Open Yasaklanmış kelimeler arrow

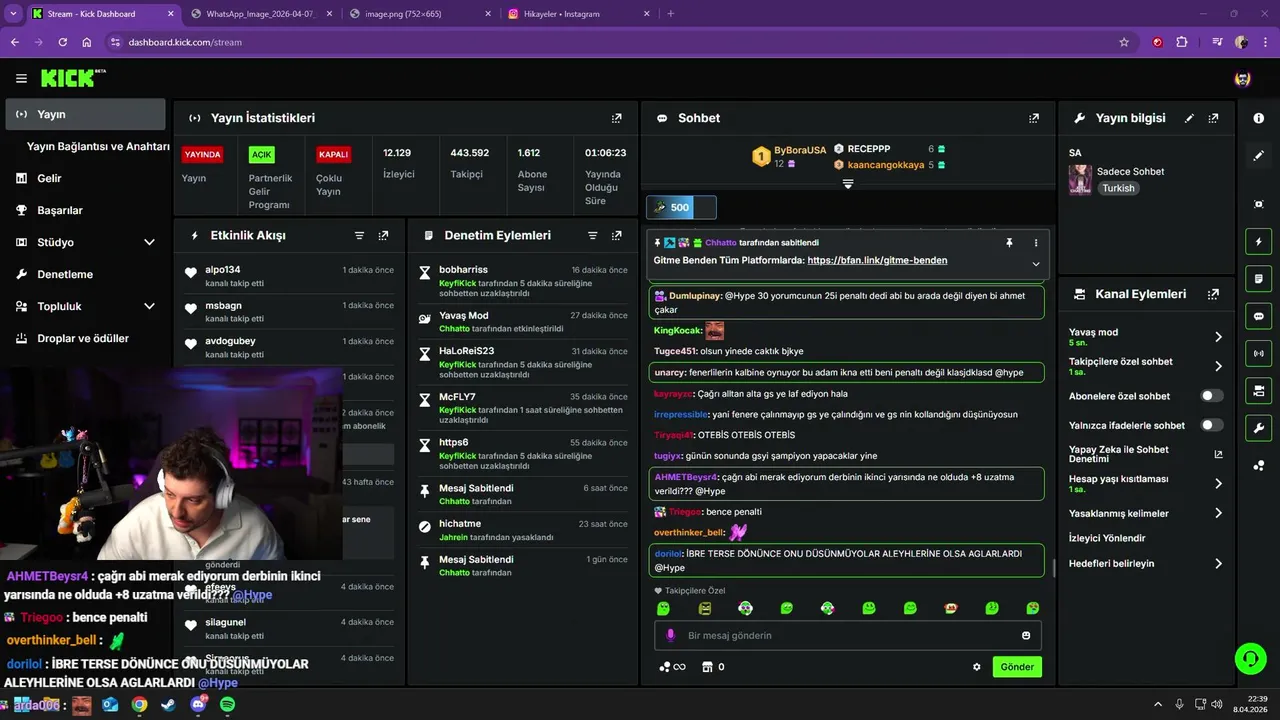(x=1218, y=513)
